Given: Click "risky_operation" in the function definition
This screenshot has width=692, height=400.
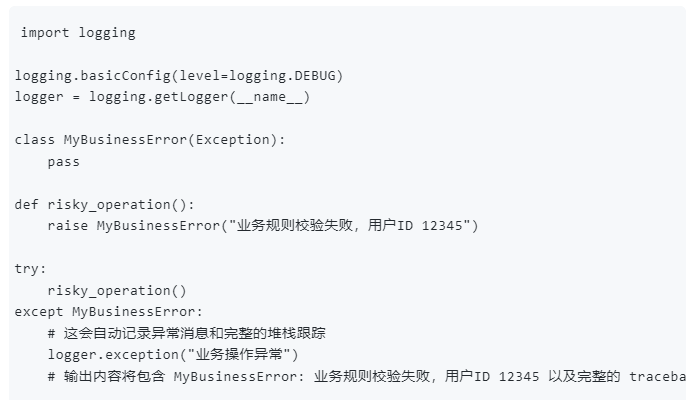Looking at the screenshot, I should point(108,204).
